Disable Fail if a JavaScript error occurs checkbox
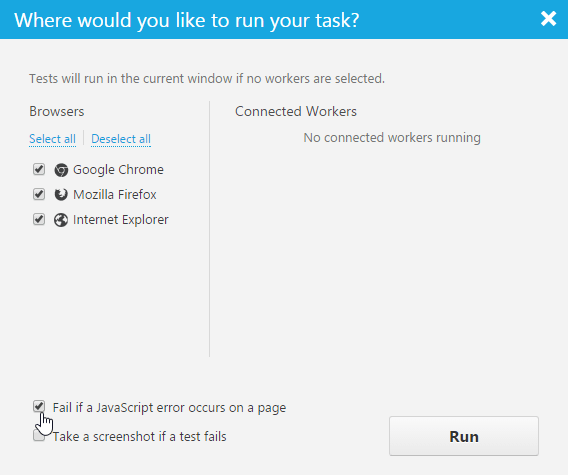This screenshot has height=475, width=568. pos(39,407)
